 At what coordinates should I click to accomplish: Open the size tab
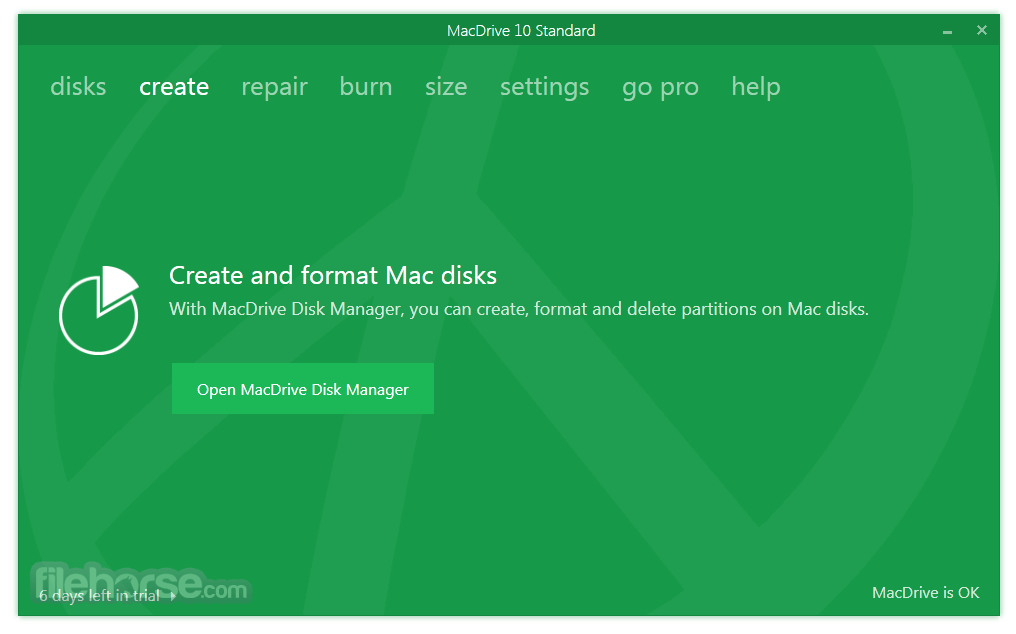pyautogui.click(x=446, y=86)
